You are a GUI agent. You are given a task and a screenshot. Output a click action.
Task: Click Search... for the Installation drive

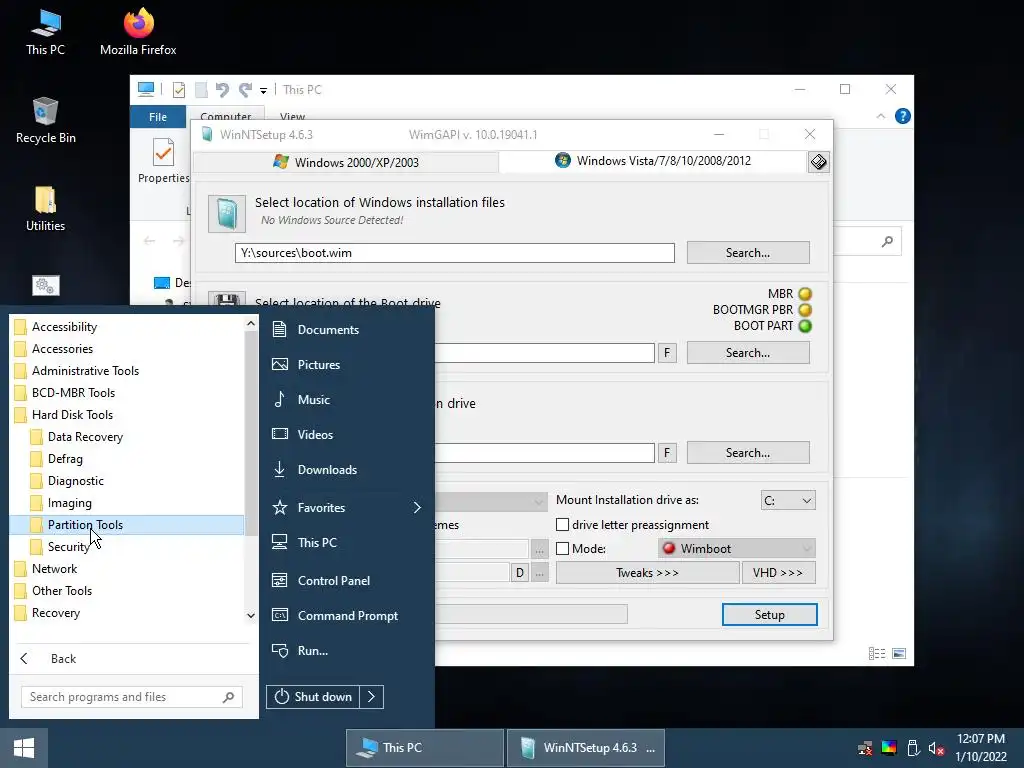[748, 453]
